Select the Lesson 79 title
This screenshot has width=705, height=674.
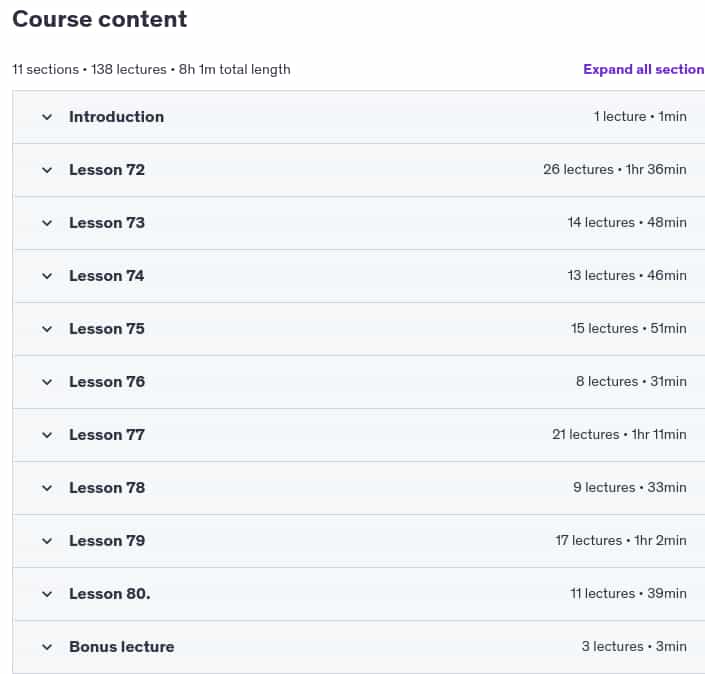[x=107, y=540]
